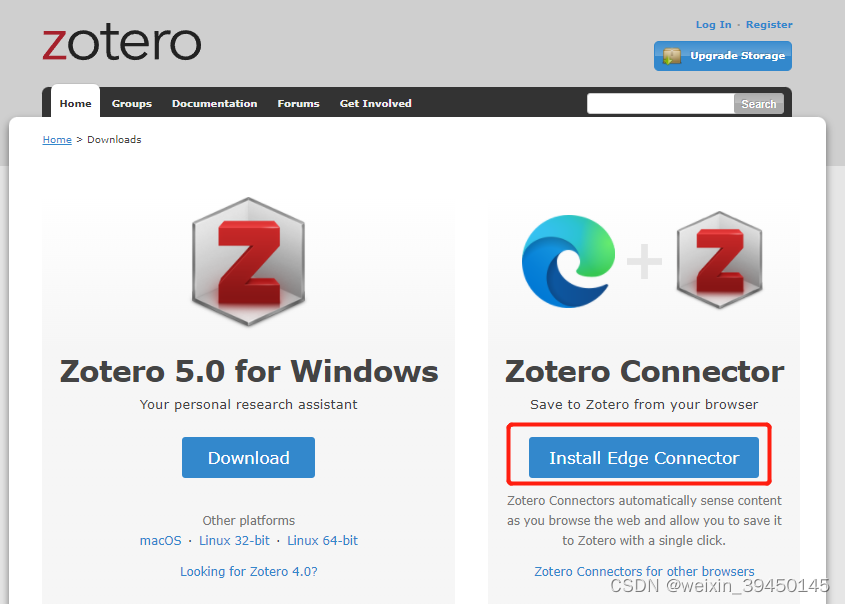Click the Zotero 5.0 for Windows heading

[249, 371]
